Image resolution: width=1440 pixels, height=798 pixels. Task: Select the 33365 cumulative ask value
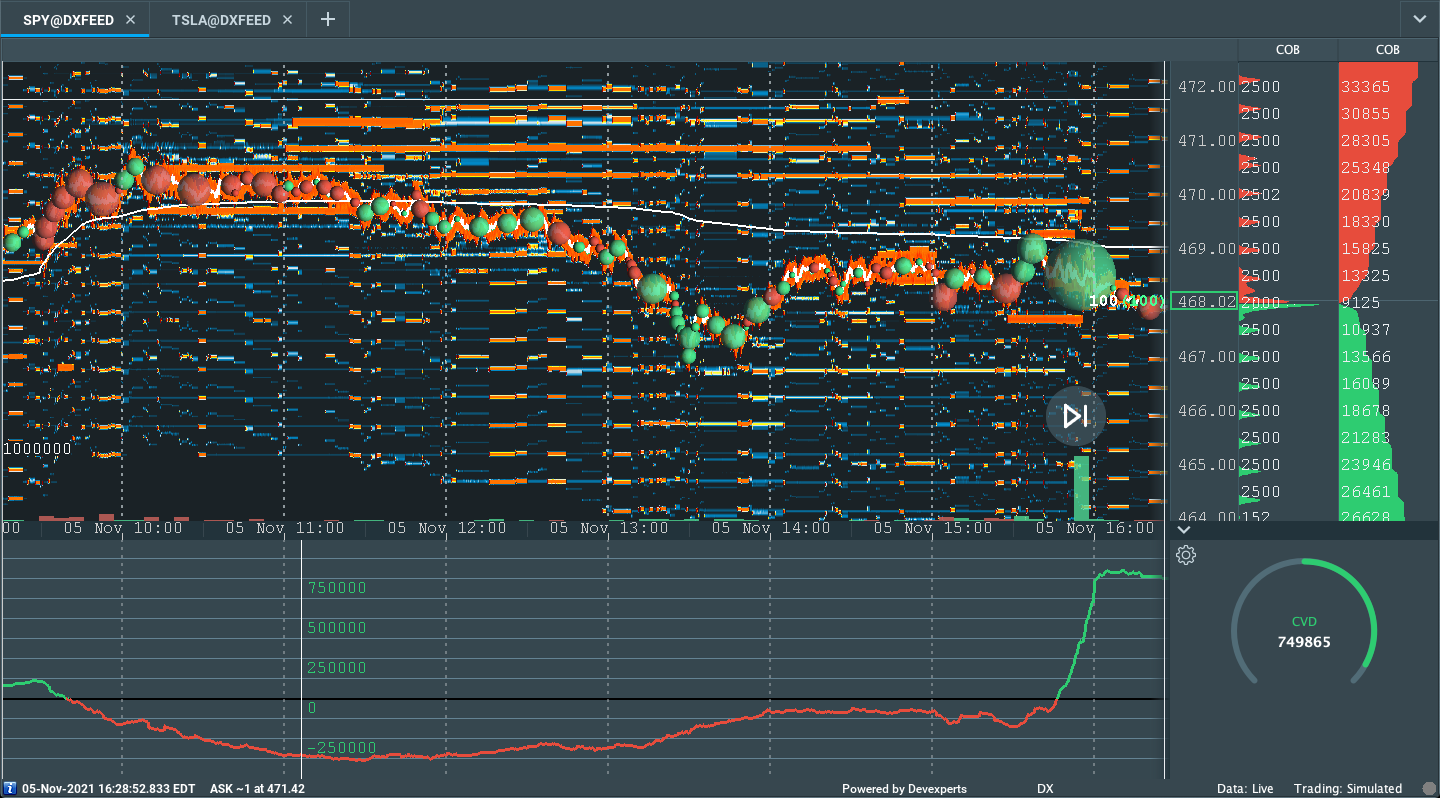click(1365, 87)
